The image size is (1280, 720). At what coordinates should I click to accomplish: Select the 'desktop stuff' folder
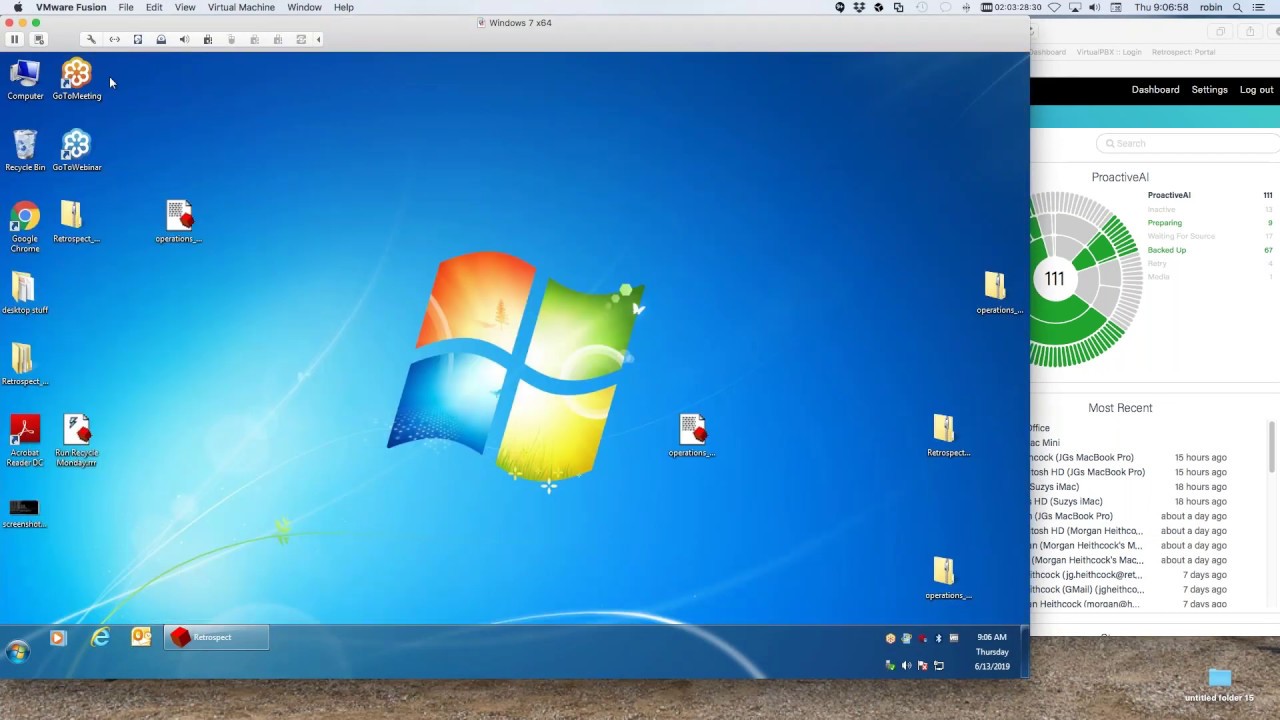point(25,294)
